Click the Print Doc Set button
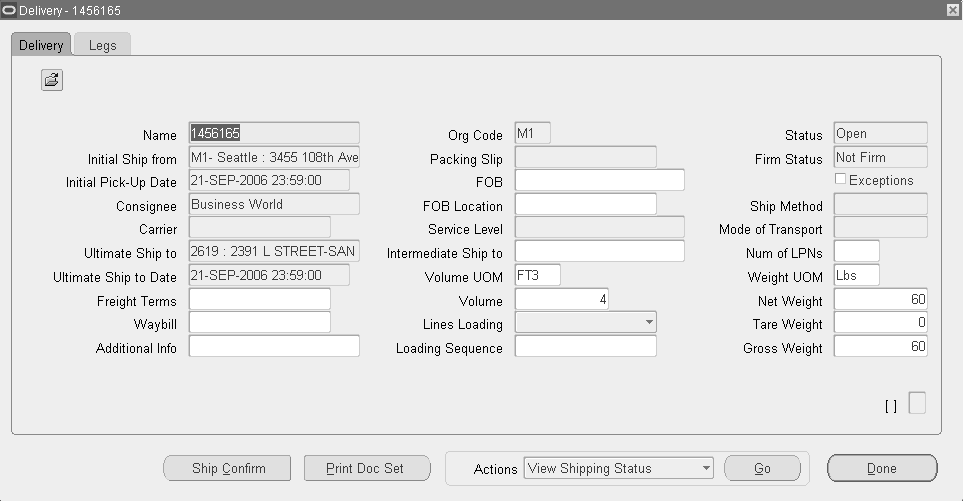963x501 pixels. (367, 468)
